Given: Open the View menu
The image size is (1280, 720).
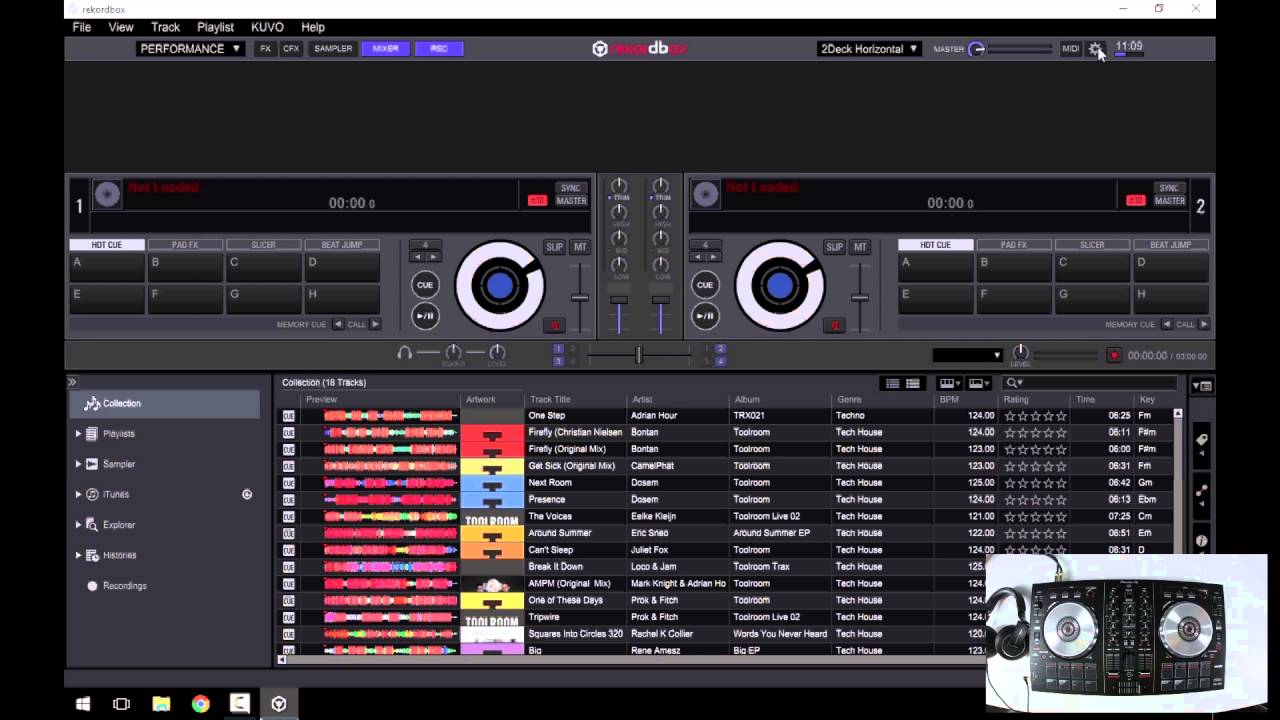Looking at the screenshot, I should [121, 27].
